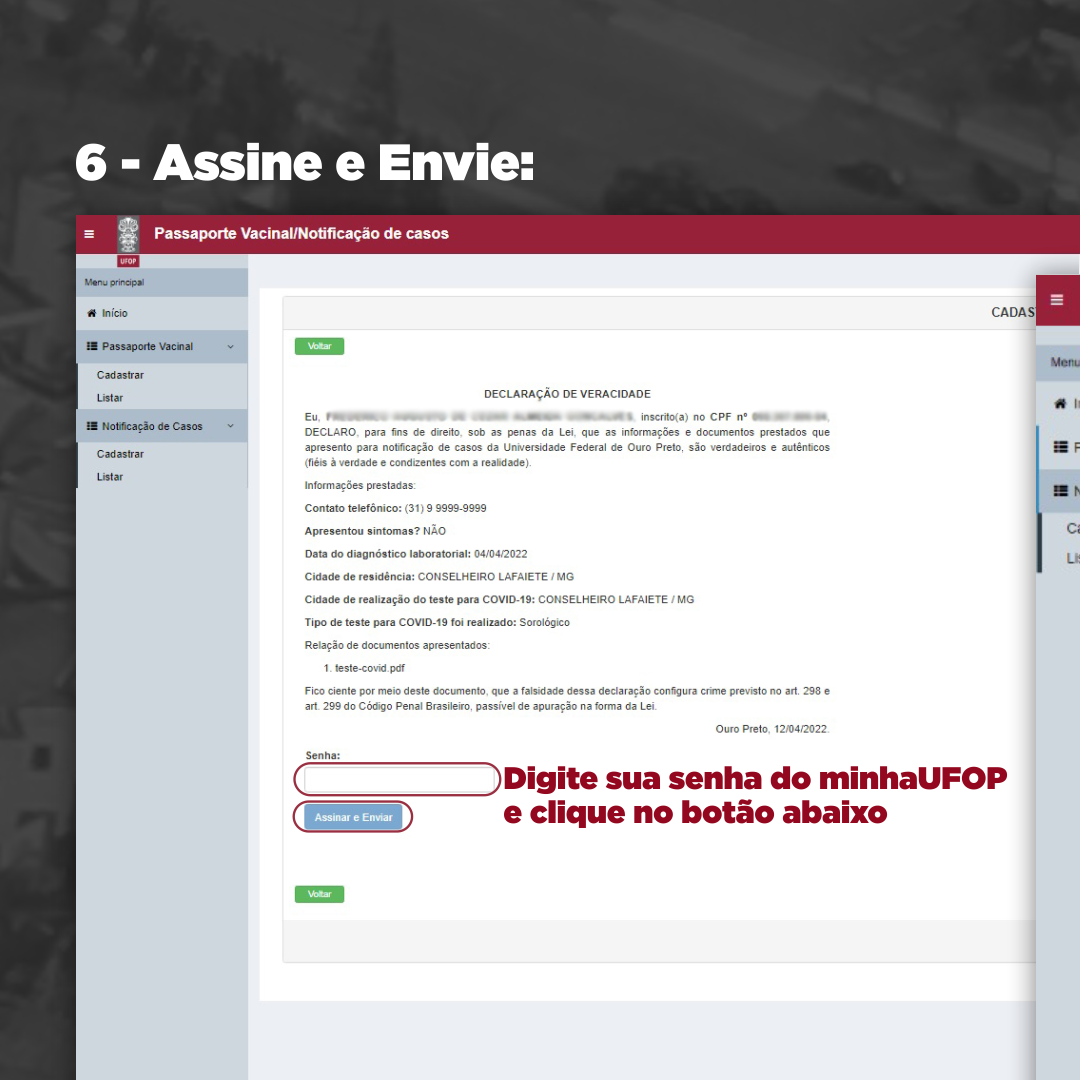Open hamburger menu in the overlapping right window

click(1057, 300)
